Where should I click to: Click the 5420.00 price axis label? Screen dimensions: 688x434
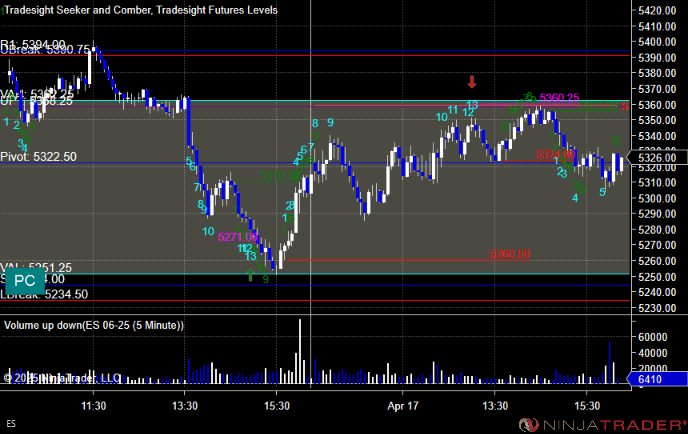[657, 10]
